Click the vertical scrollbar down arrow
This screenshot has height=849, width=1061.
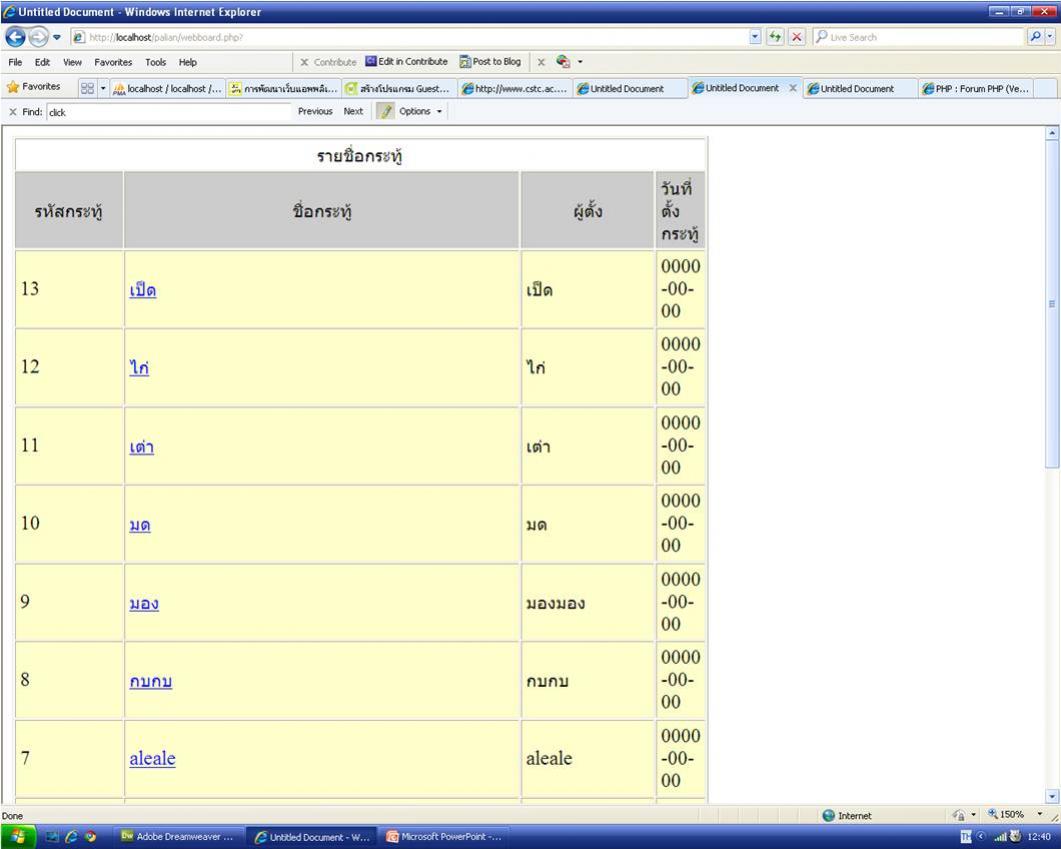(x=1051, y=796)
